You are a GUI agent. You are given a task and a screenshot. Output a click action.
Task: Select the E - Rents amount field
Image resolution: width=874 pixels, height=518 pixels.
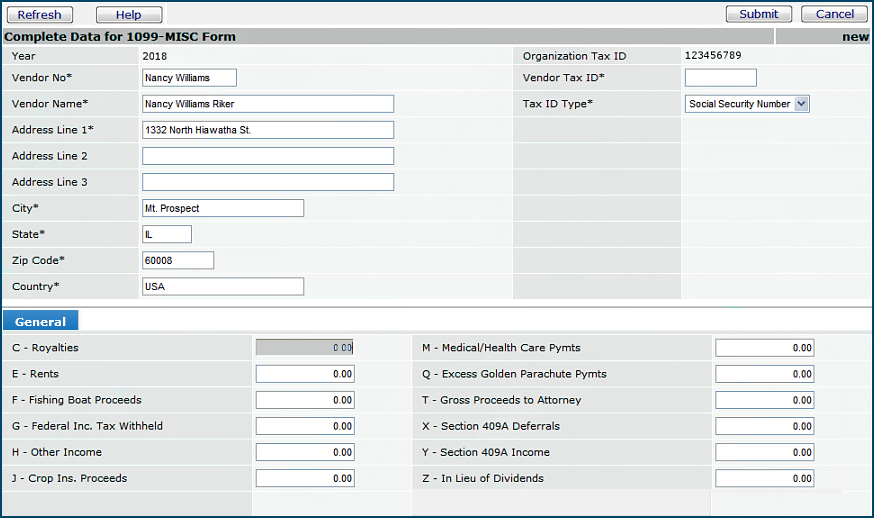[305, 374]
